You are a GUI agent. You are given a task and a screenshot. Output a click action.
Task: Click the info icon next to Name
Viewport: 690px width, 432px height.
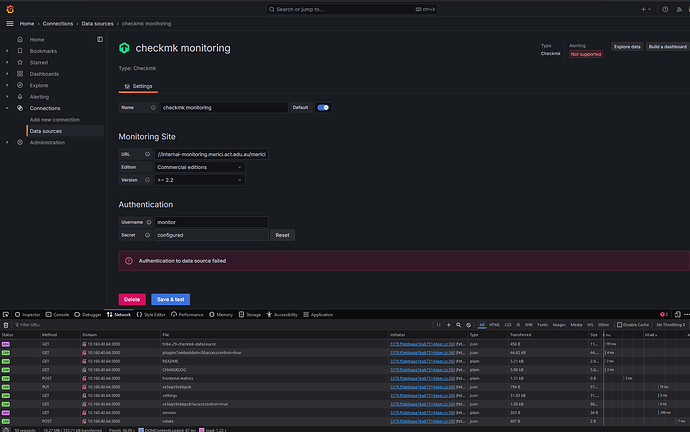(x=153, y=107)
